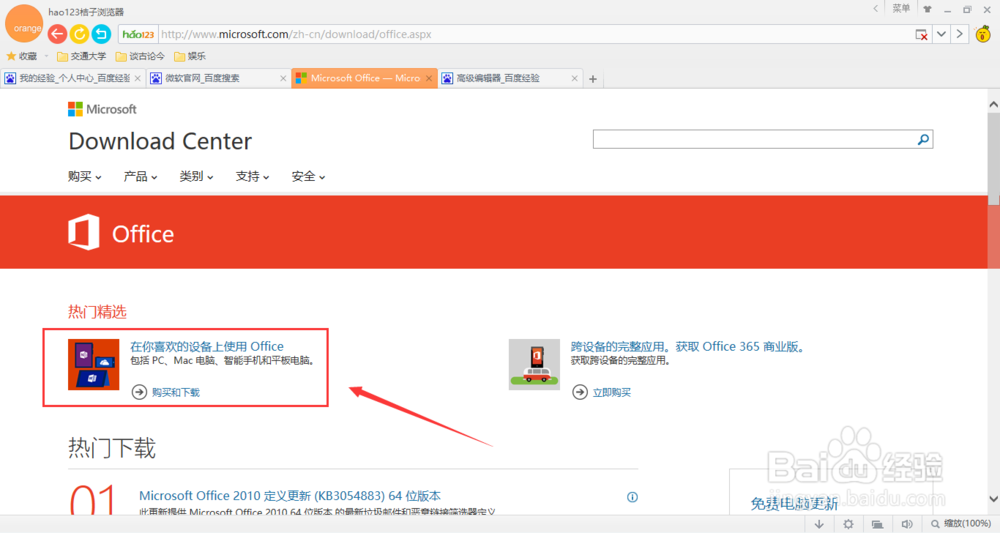This screenshot has height=533, width=1000.
Task: Expand the 安全 navigation dropdown
Action: (308, 177)
